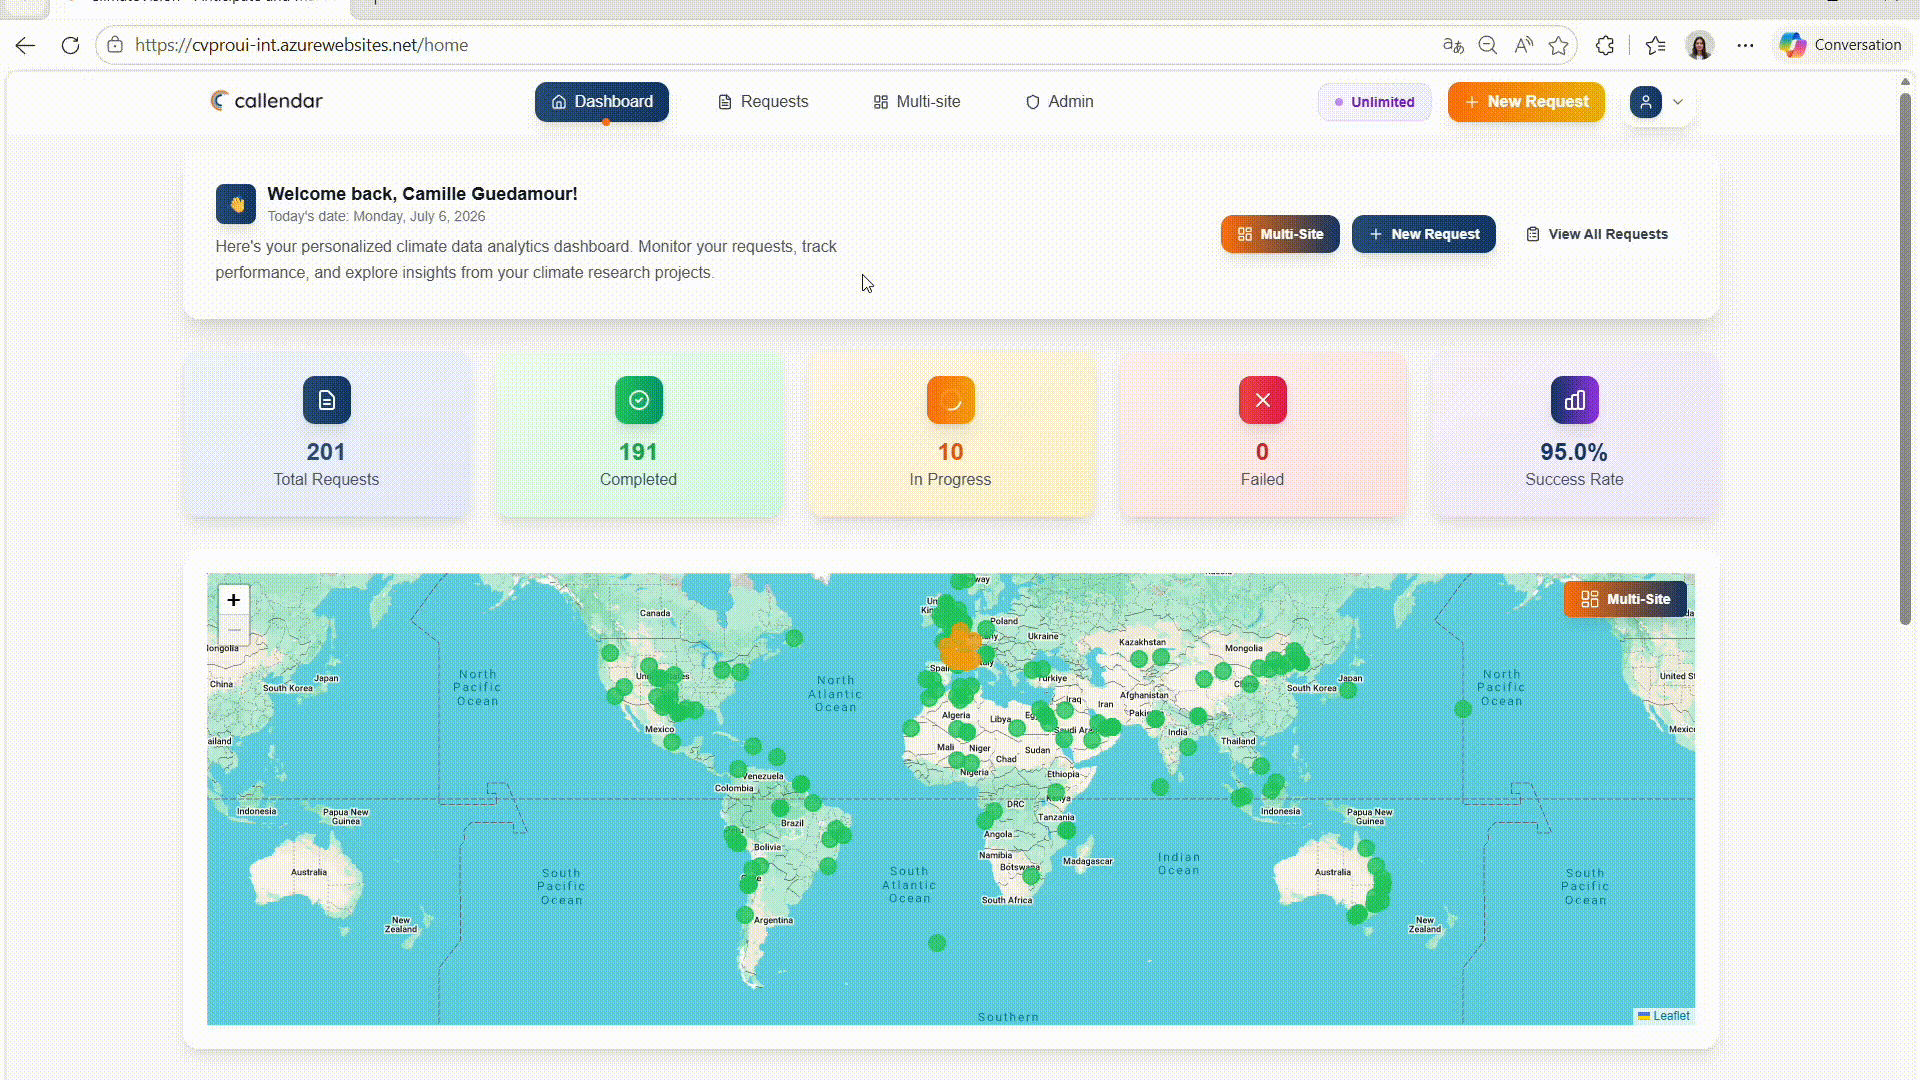
Task: Click the browser profile picture
Action: pos(1700,45)
